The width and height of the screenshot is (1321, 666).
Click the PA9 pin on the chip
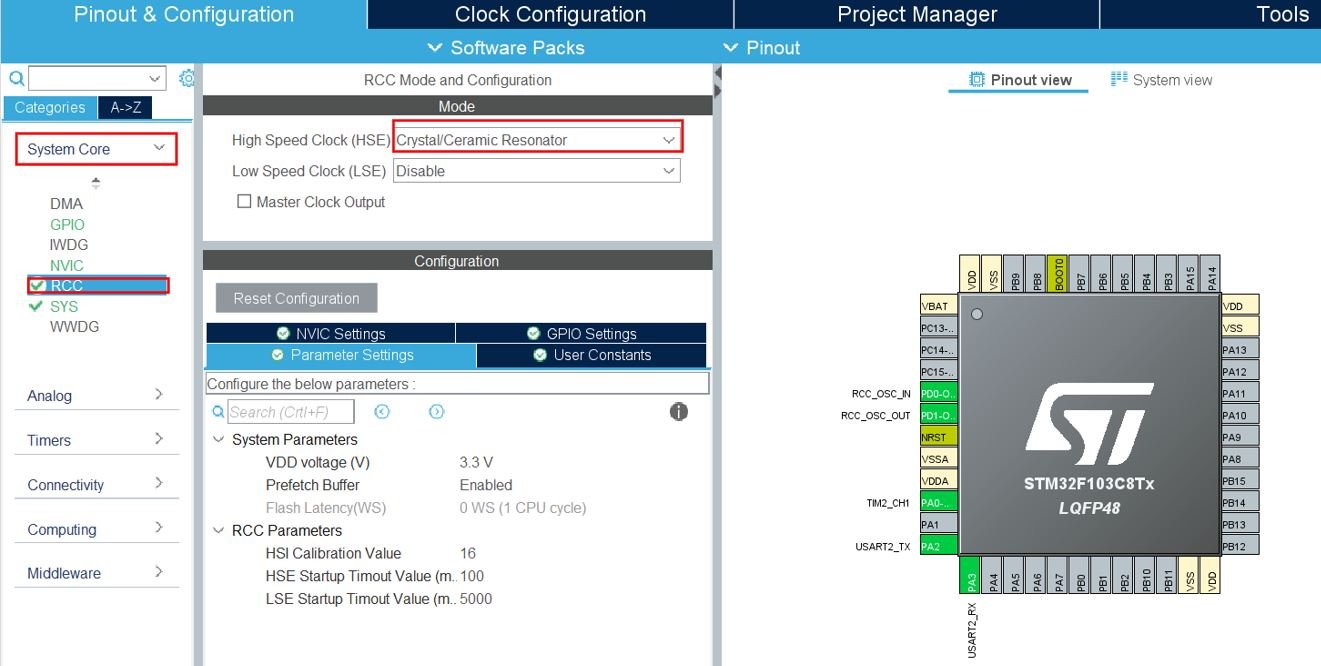(x=1240, y=438)
